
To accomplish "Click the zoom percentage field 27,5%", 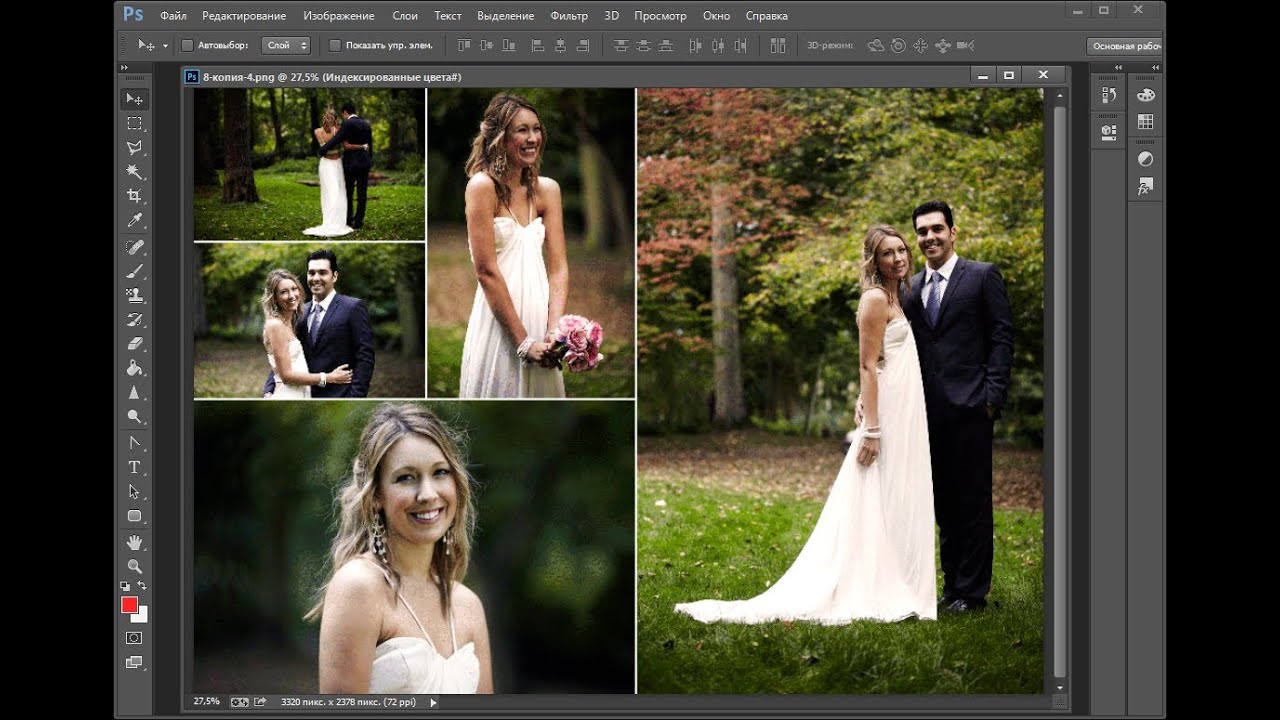I will tap(206, 702).
